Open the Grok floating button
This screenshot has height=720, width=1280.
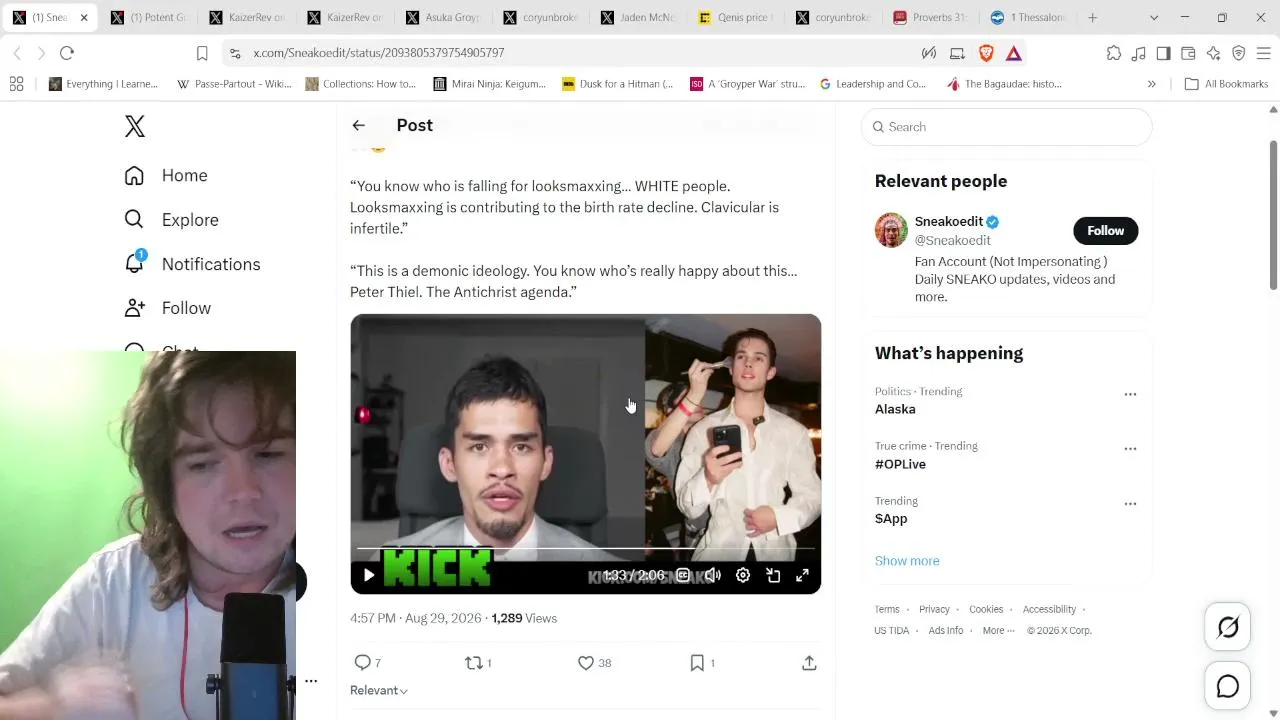click(x=1228, y=627)
